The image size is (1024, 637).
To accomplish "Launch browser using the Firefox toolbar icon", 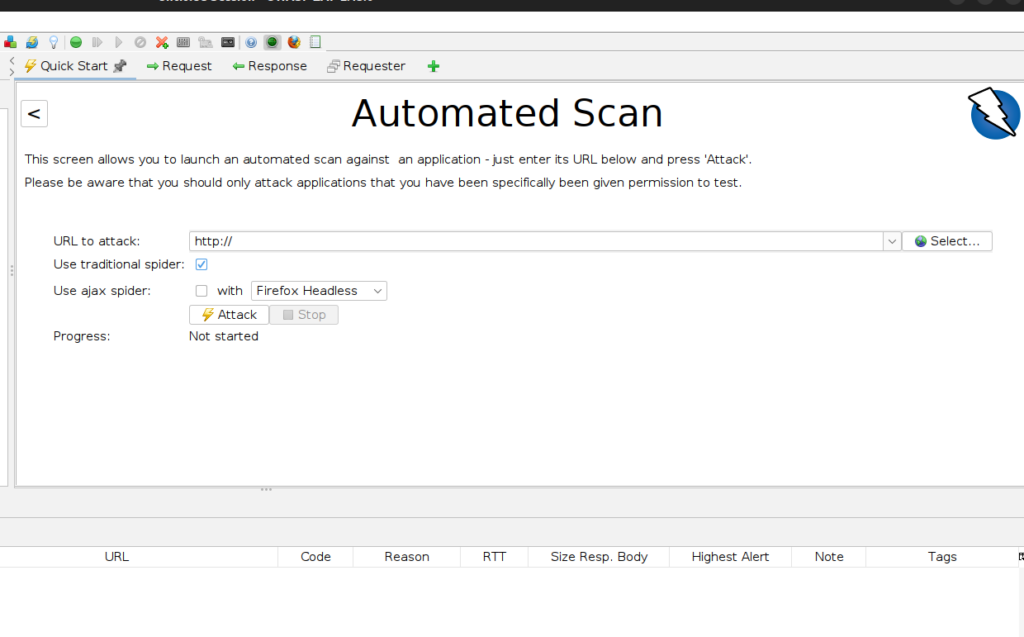I will click(294, 42).
